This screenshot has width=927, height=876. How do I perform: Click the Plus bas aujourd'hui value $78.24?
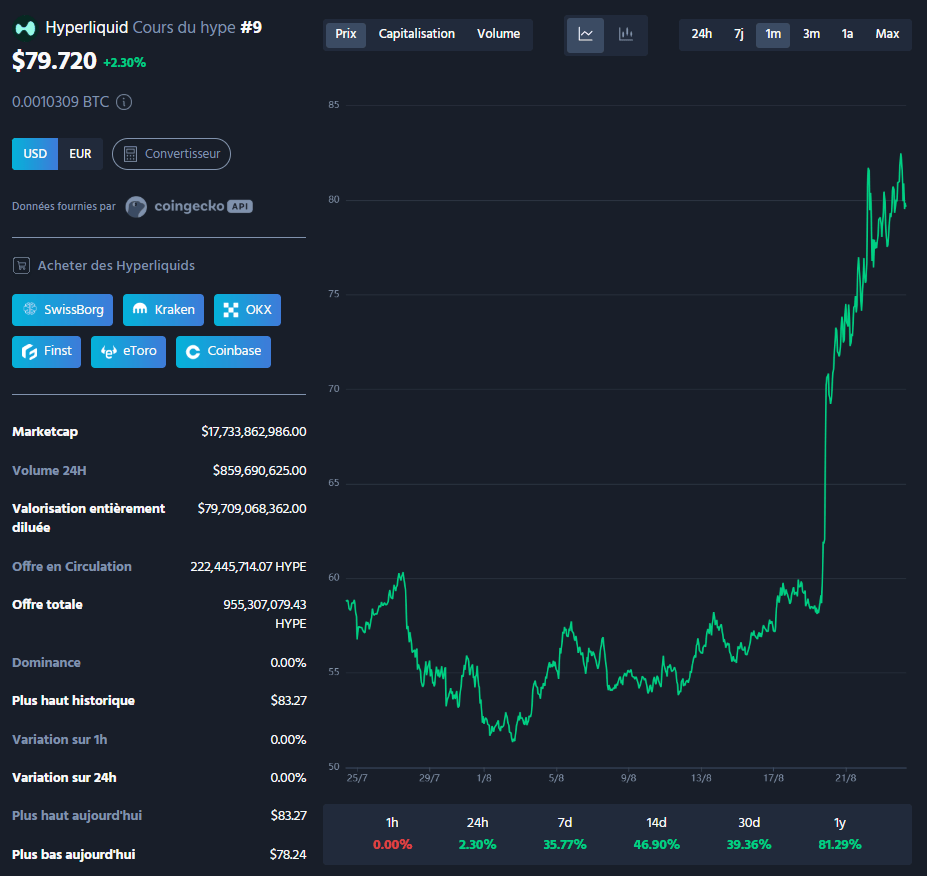coord(288,855)
